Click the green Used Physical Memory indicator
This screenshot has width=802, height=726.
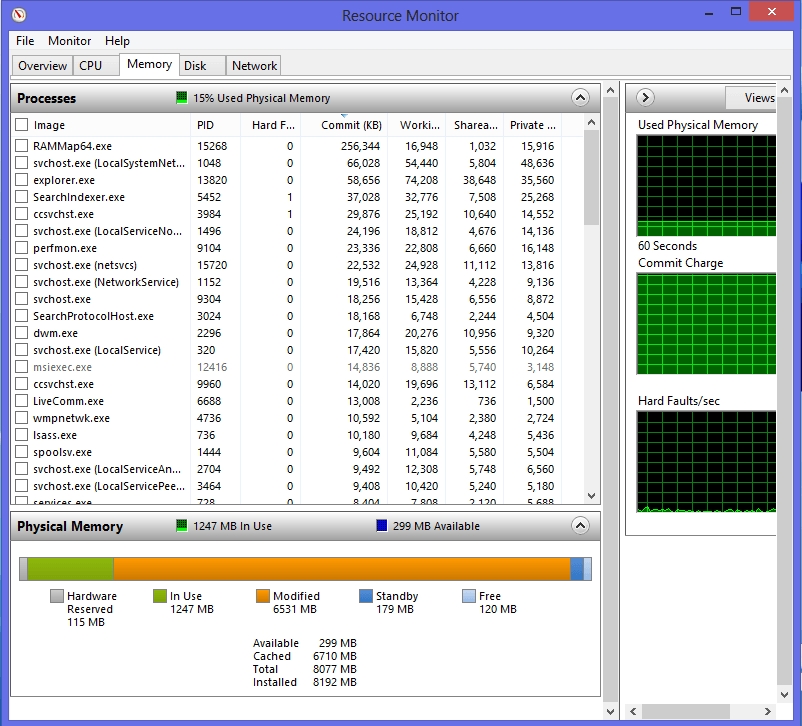point(182,98)
